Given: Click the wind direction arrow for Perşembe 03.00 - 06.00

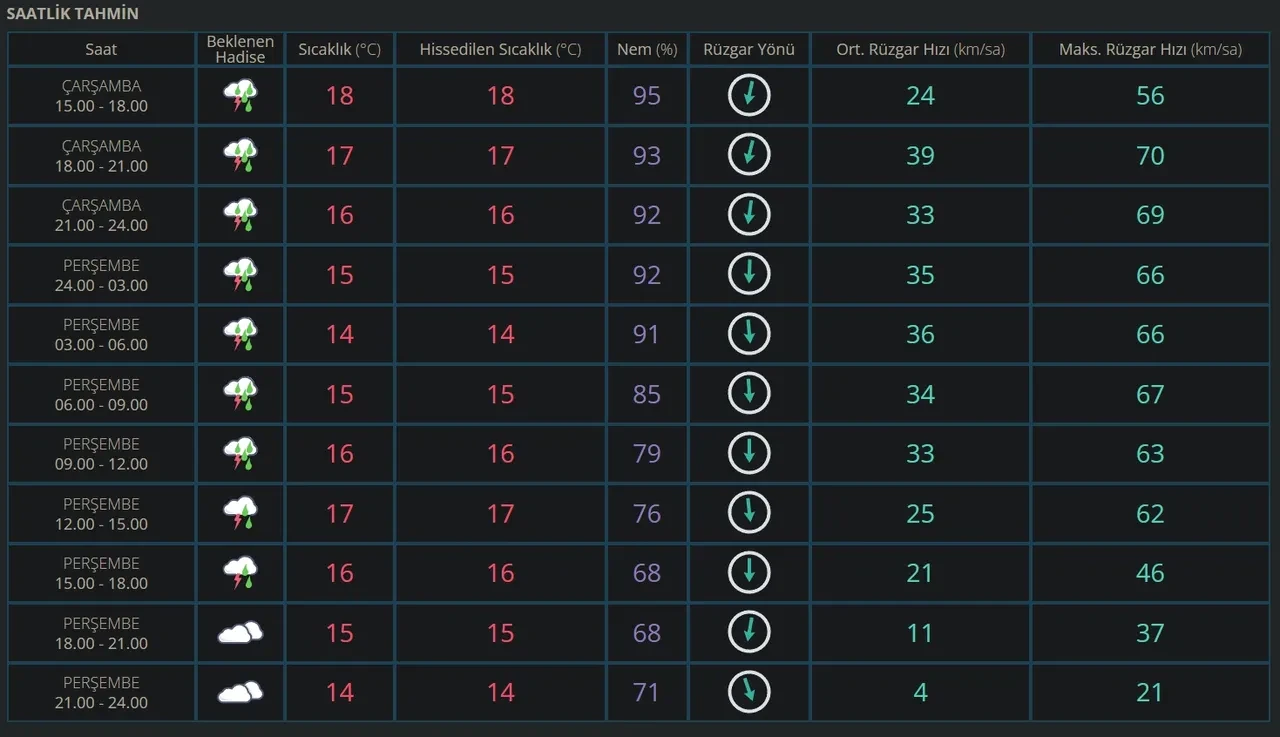Looking at the screenshot, I should click(x=749, y=334).
